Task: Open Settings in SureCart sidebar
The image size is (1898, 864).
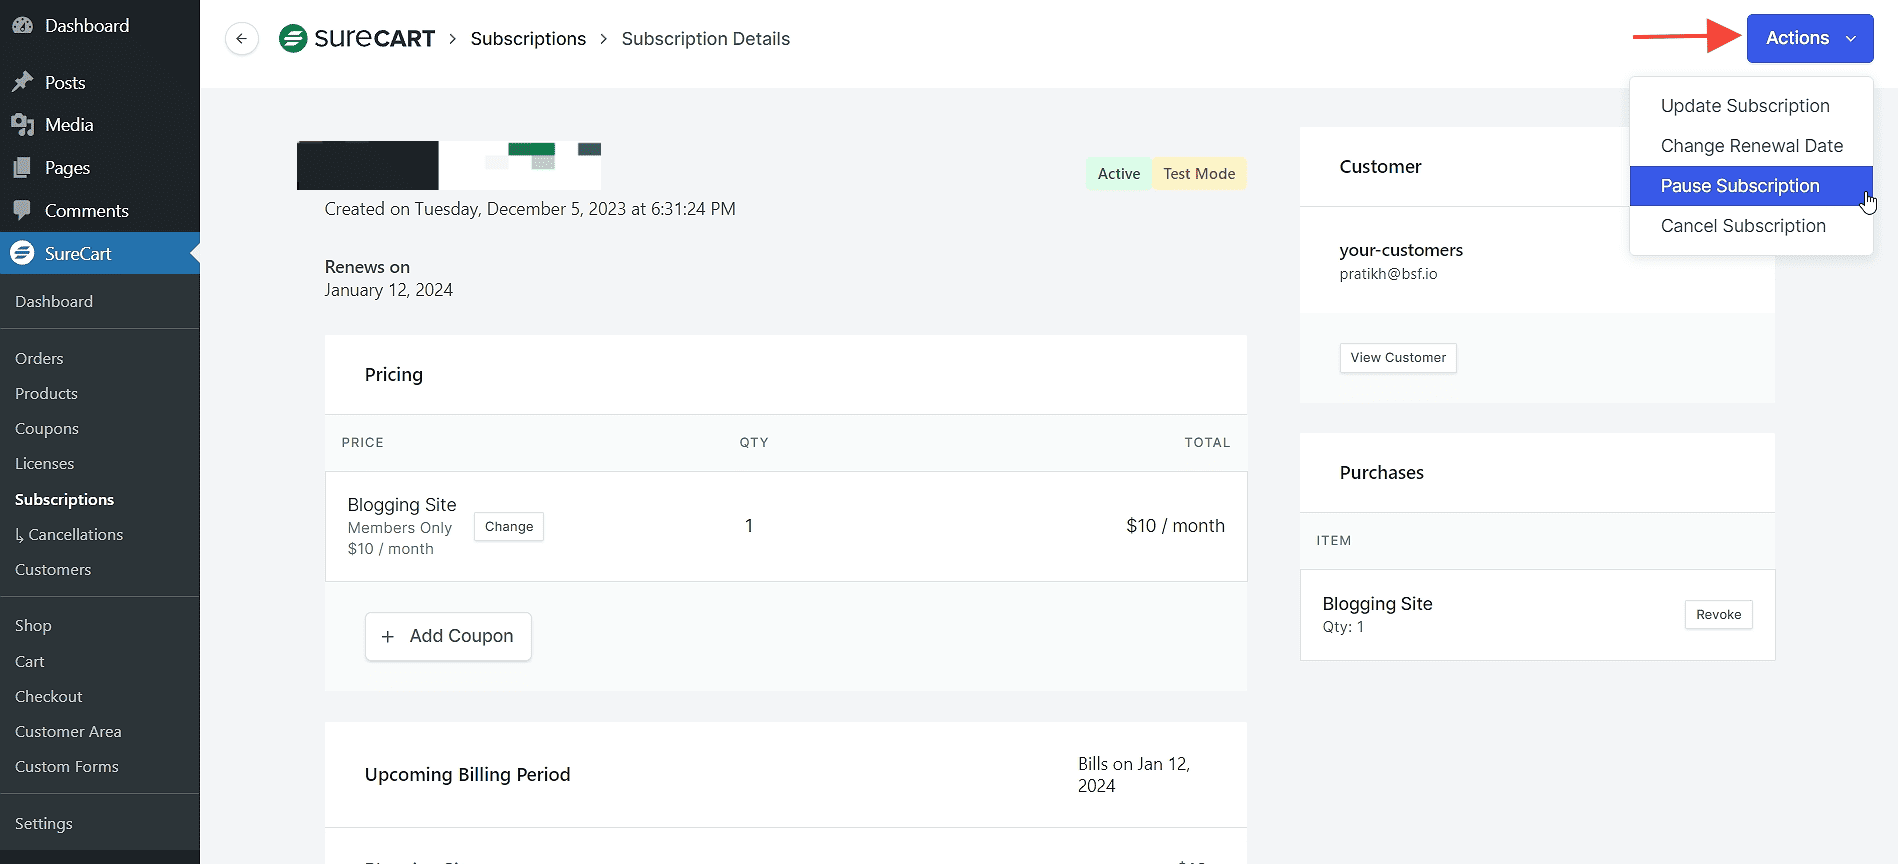Action: (44, 824)
